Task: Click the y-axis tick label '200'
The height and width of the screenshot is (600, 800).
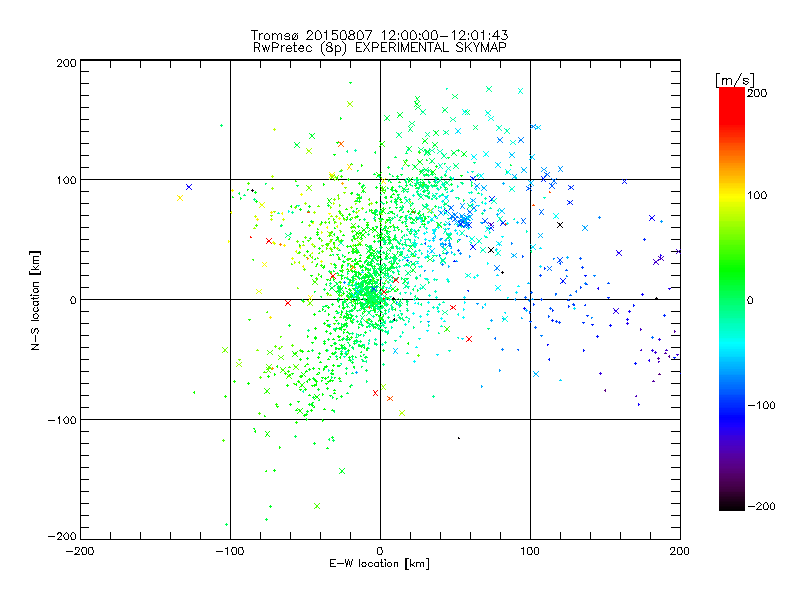Action: [66, 63]
